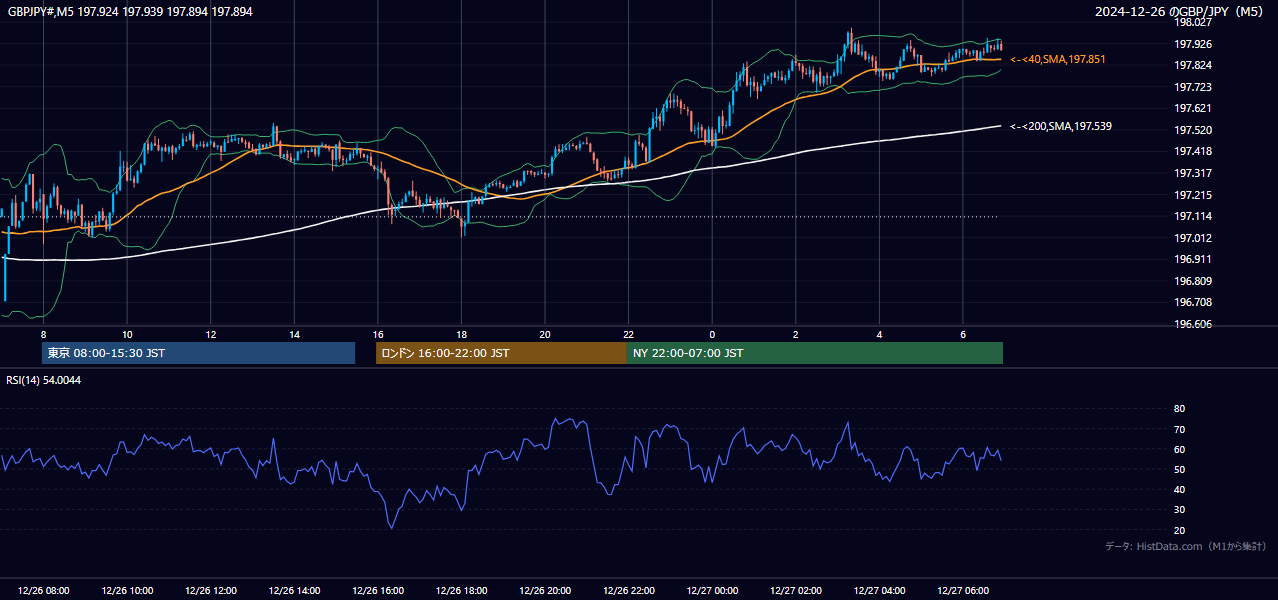
Task: Click hour tick 18 under the price chart
Action: click(461, 335)
